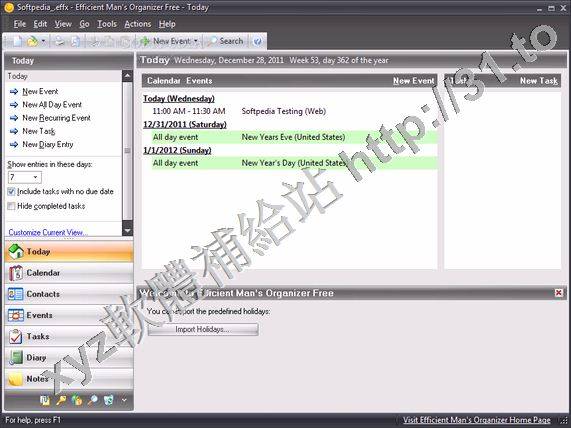Viewport: 571px width, 428px height.
Task: Click Customize Current View link
Action: [x=48, y=232]
